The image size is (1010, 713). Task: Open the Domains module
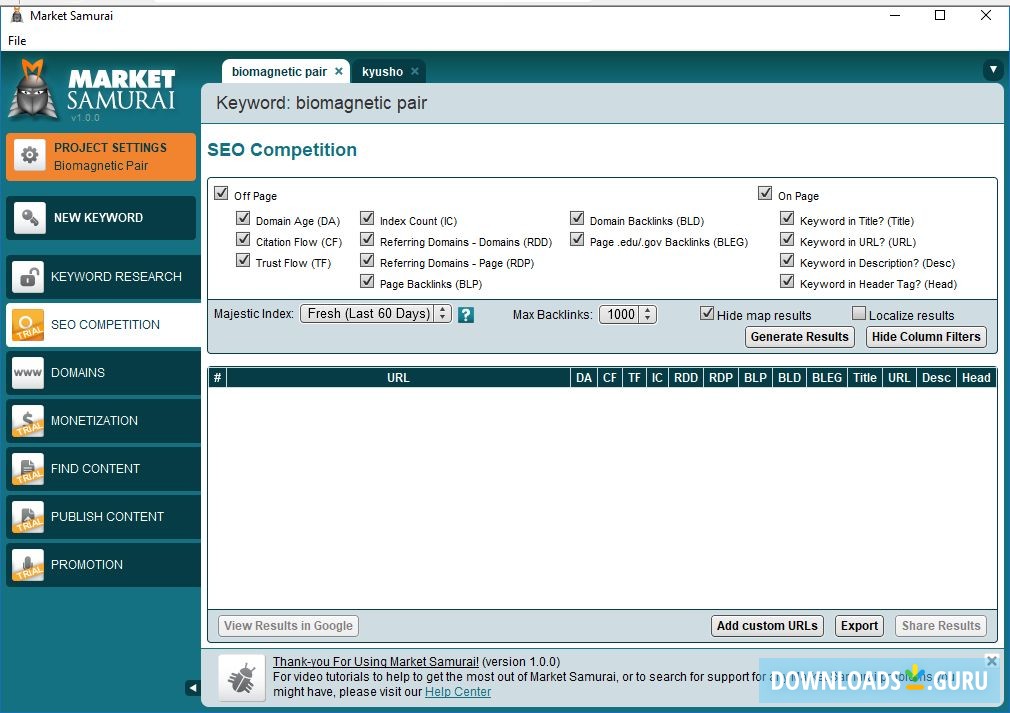pos(103,373)
